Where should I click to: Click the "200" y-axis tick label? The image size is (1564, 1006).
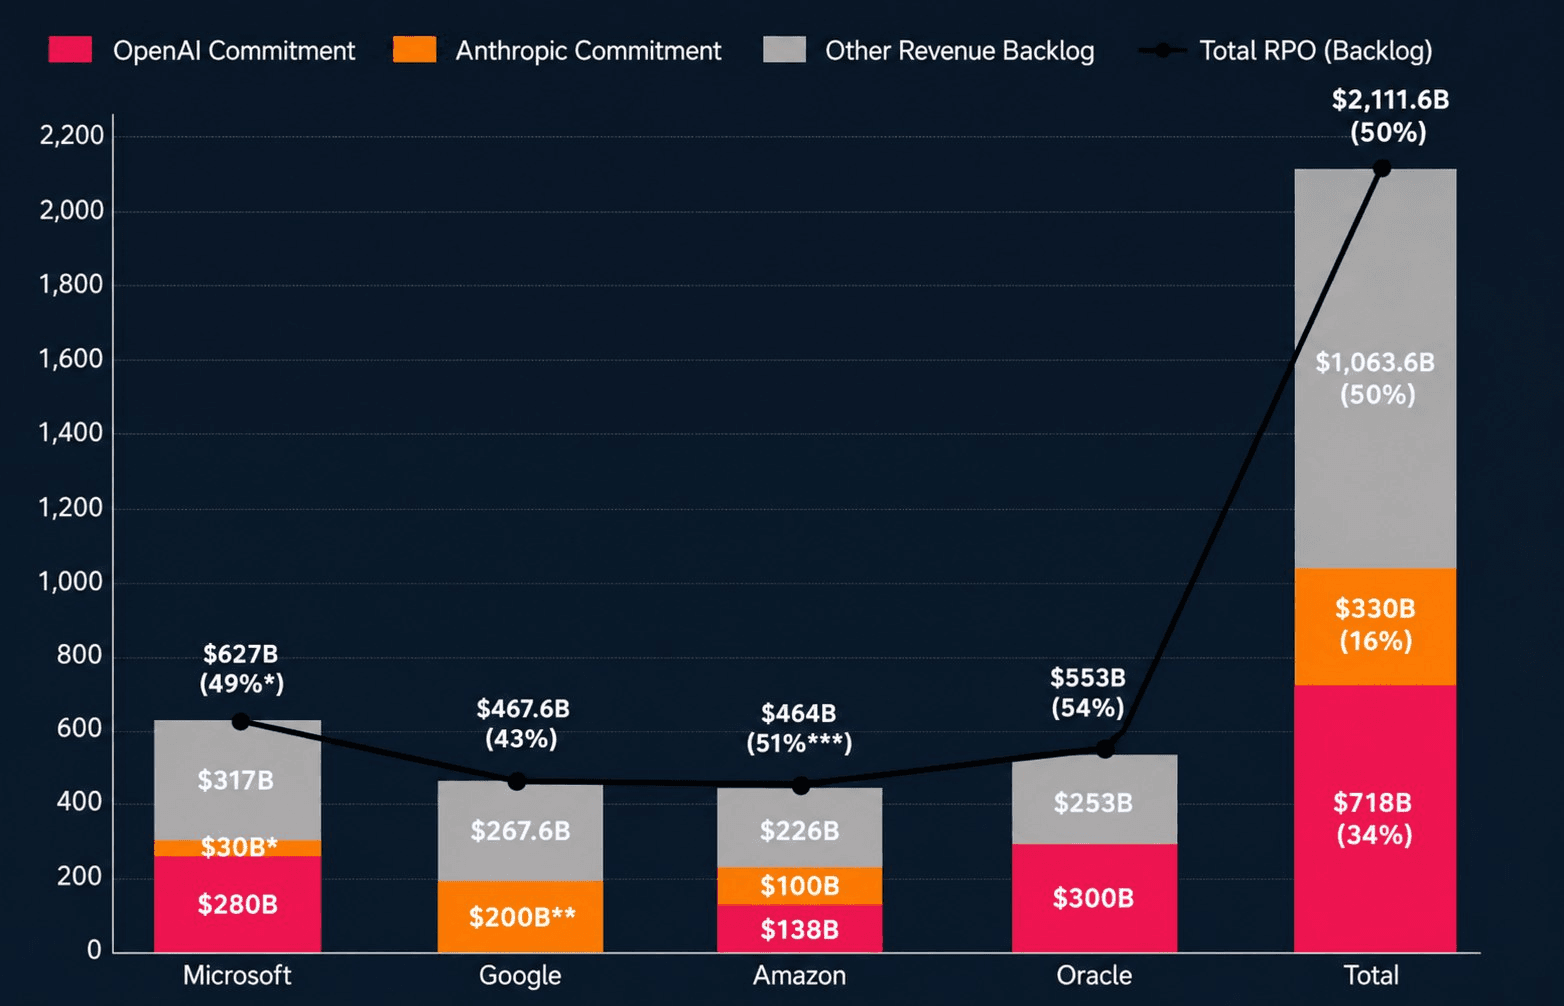coord(80,876)
